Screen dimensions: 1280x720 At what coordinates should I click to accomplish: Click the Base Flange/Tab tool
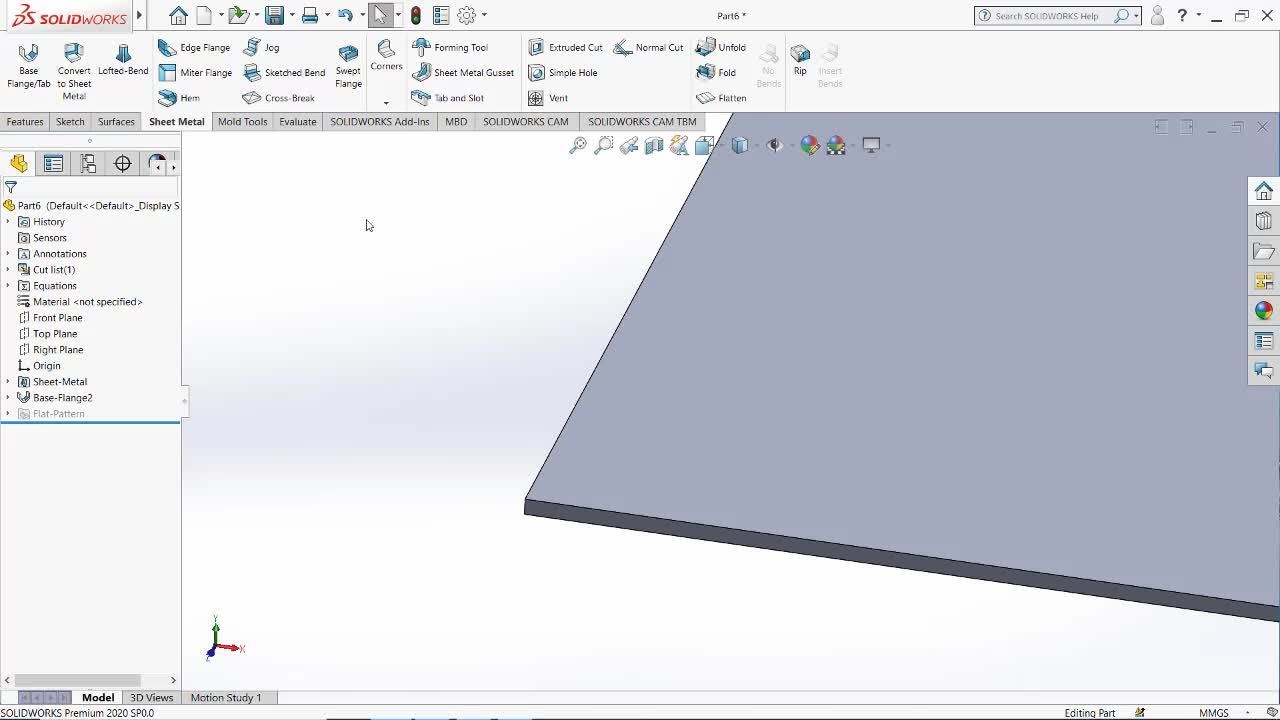pos(28,65)
